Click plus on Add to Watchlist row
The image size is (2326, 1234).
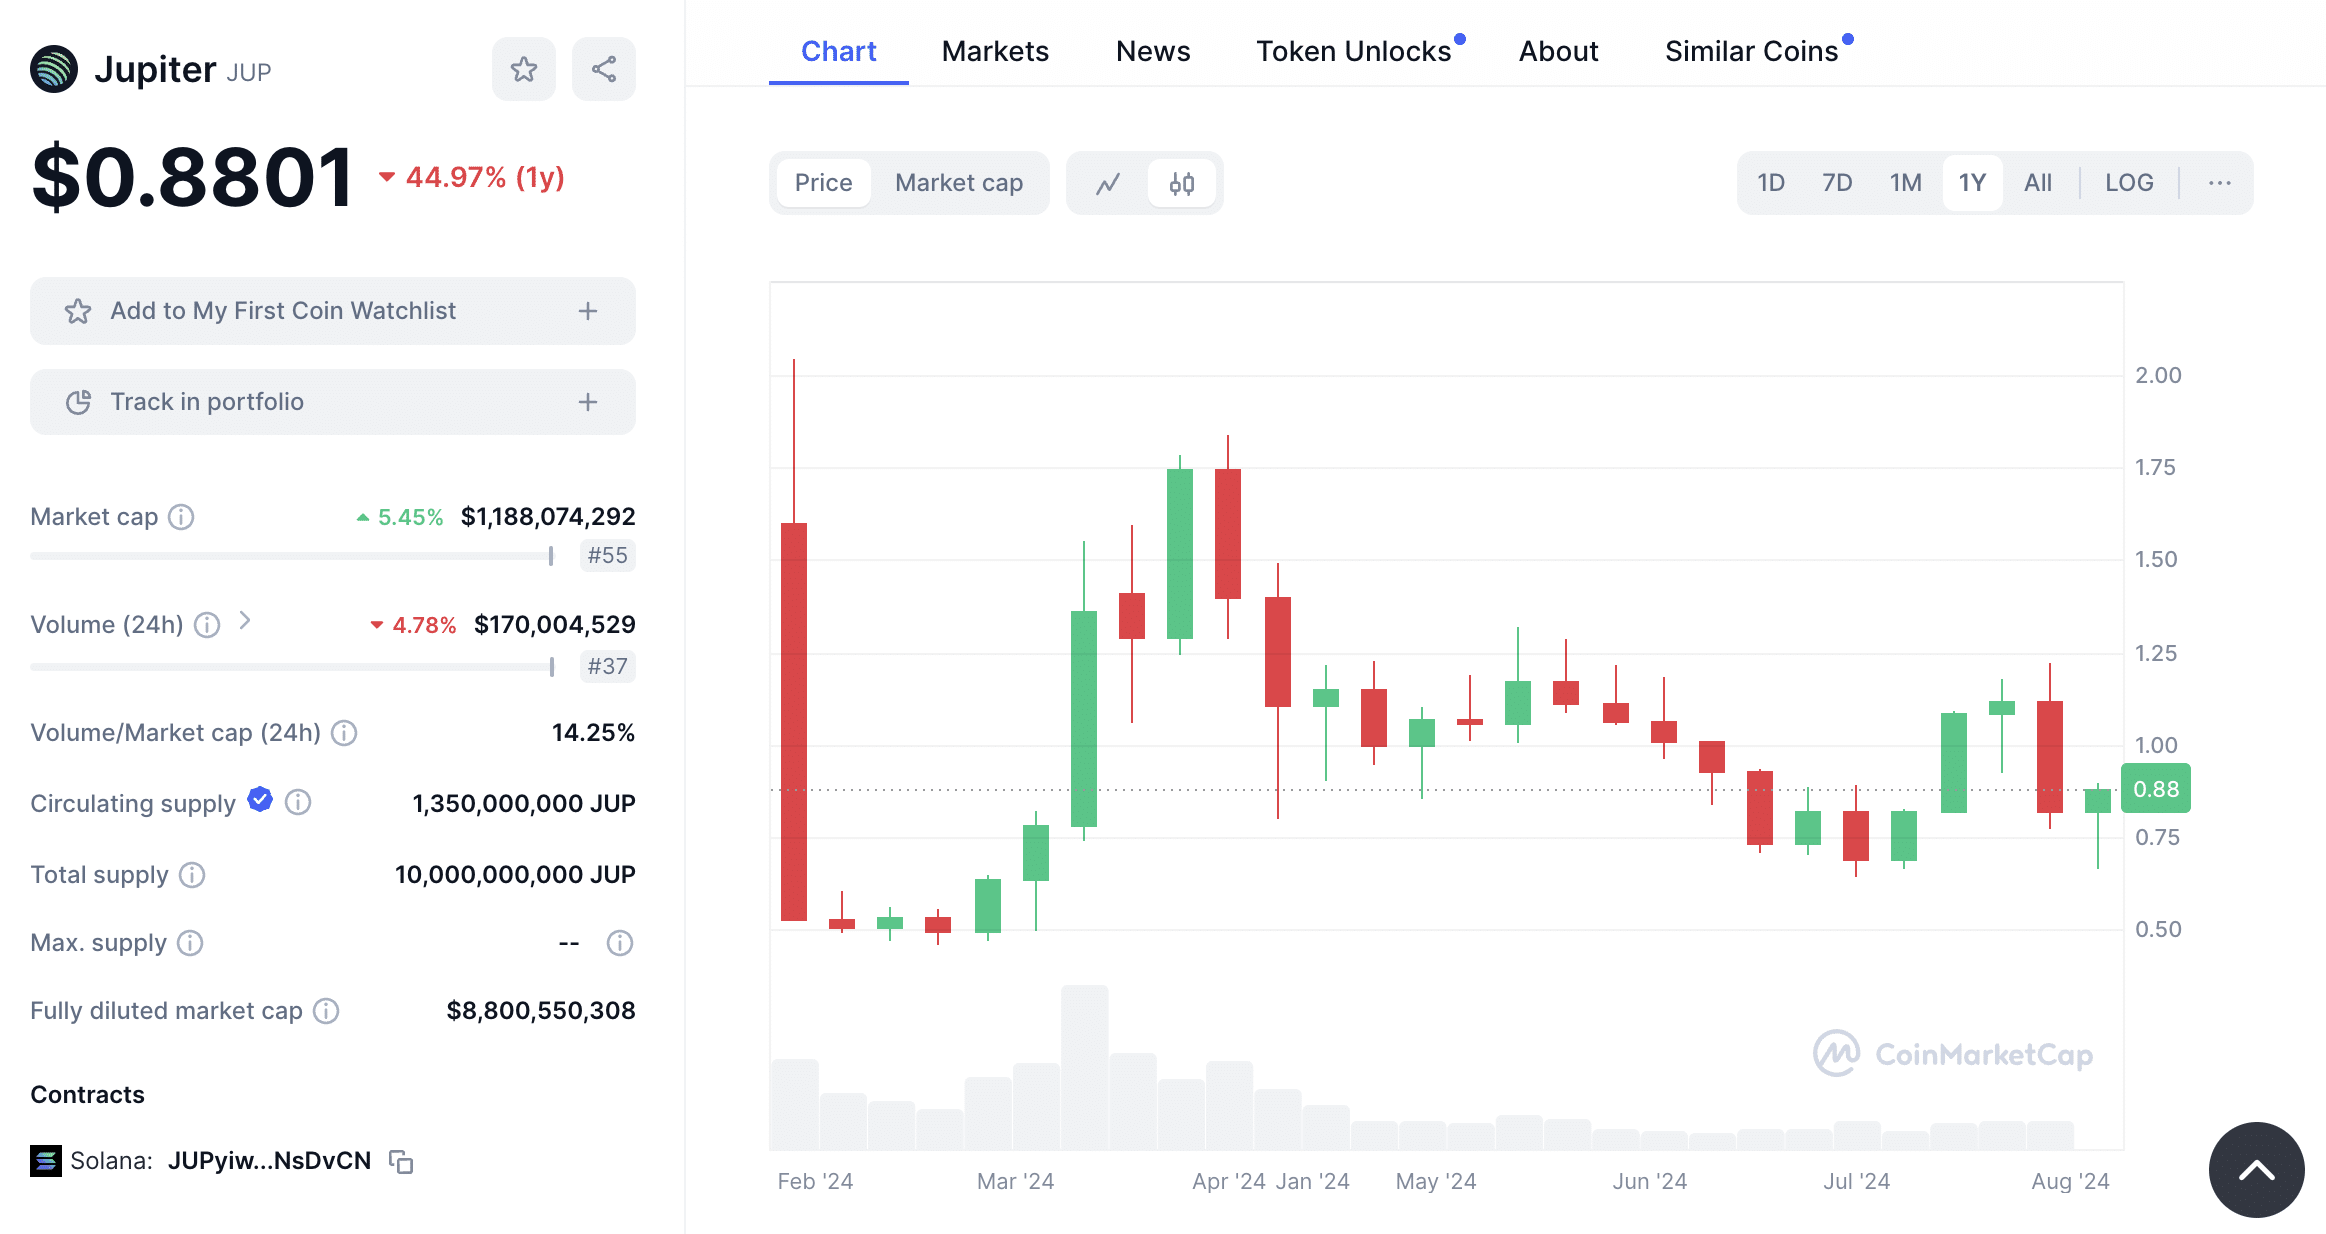[x=588, y=311]
